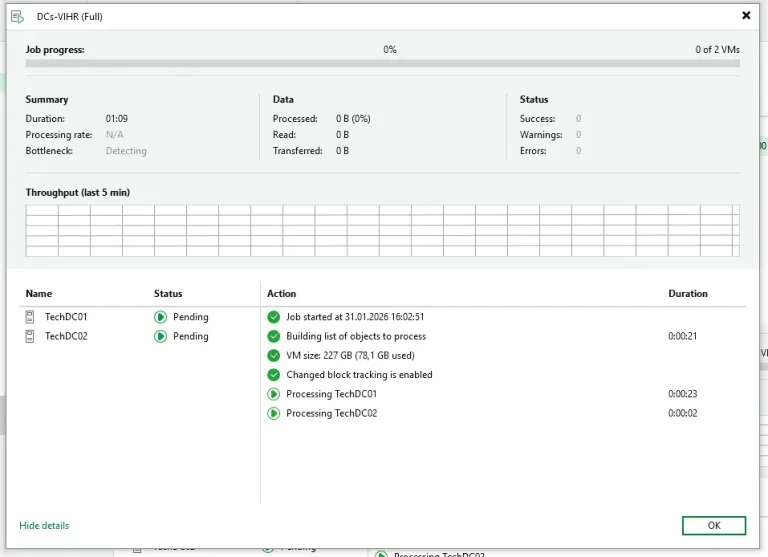
Task: Click the check icon beside VM size
Action: tap(273, 355)
